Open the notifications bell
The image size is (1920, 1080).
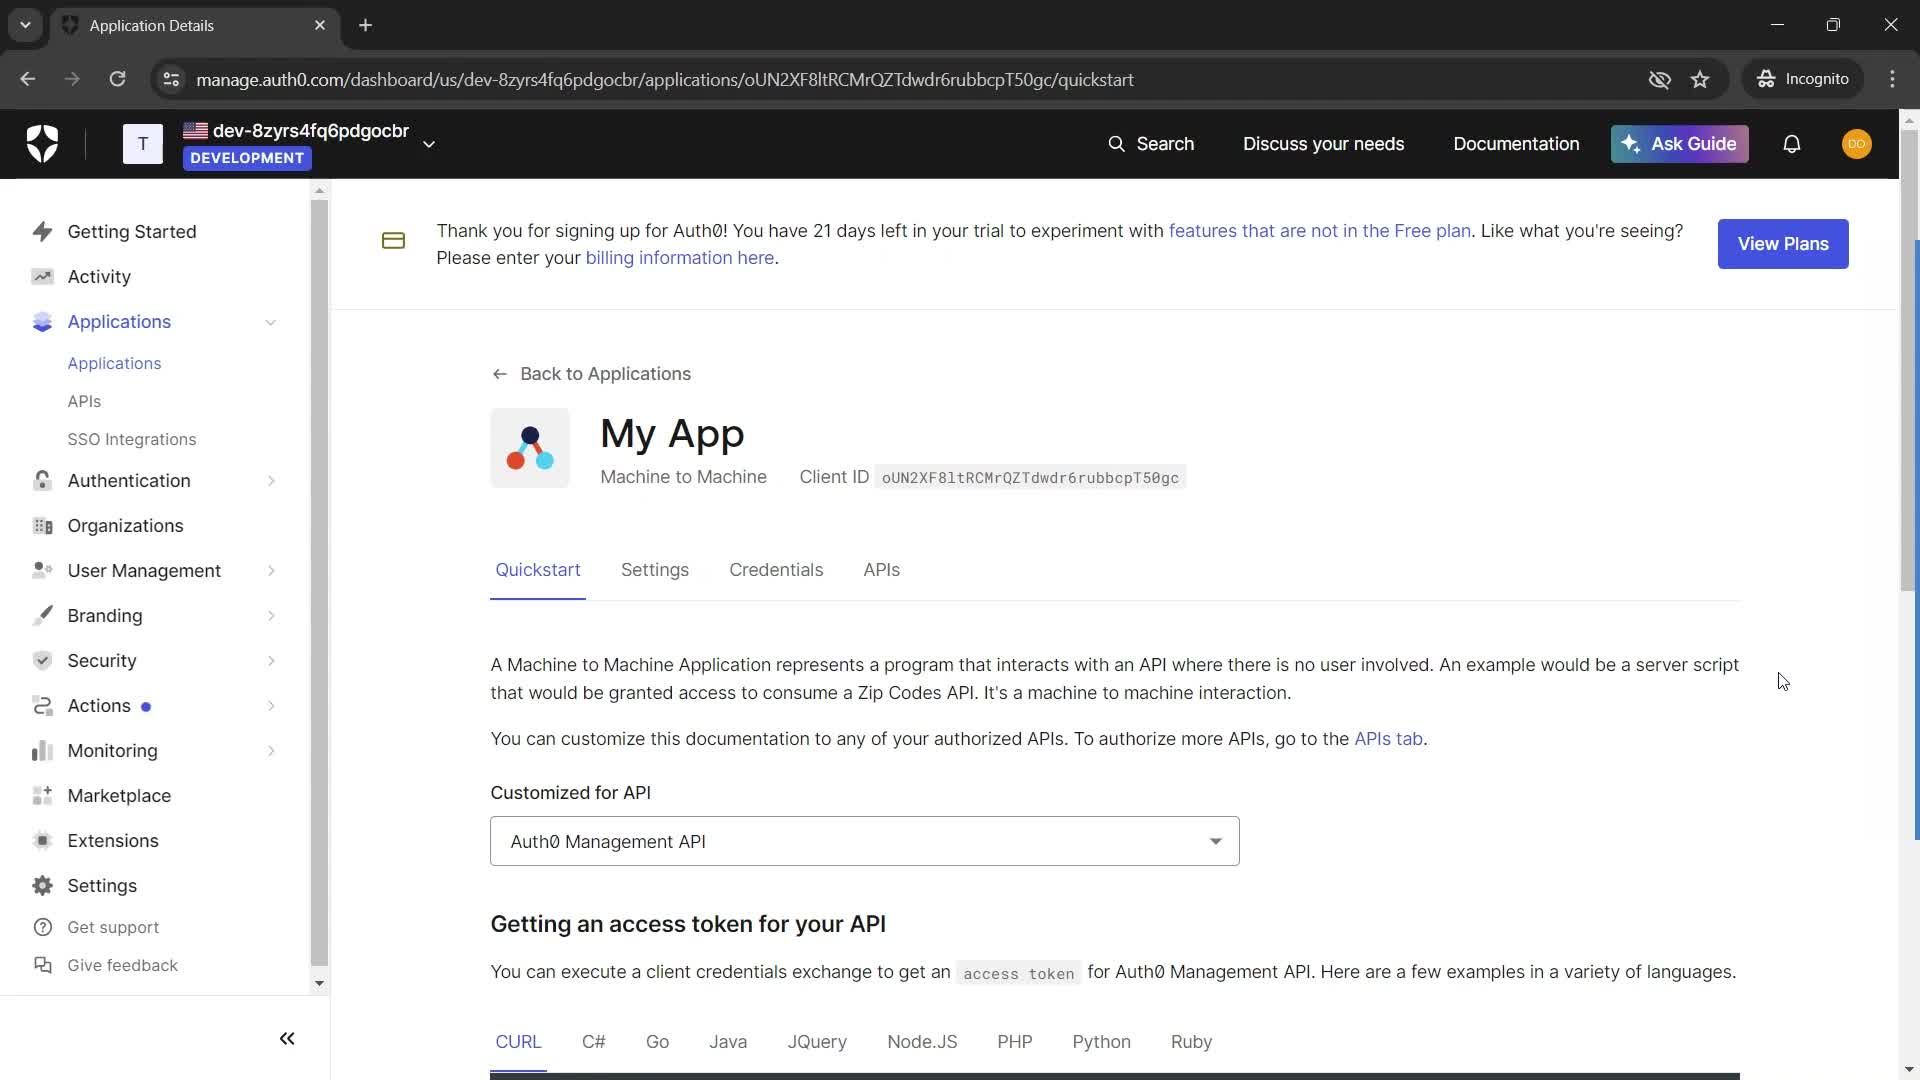1792,144
